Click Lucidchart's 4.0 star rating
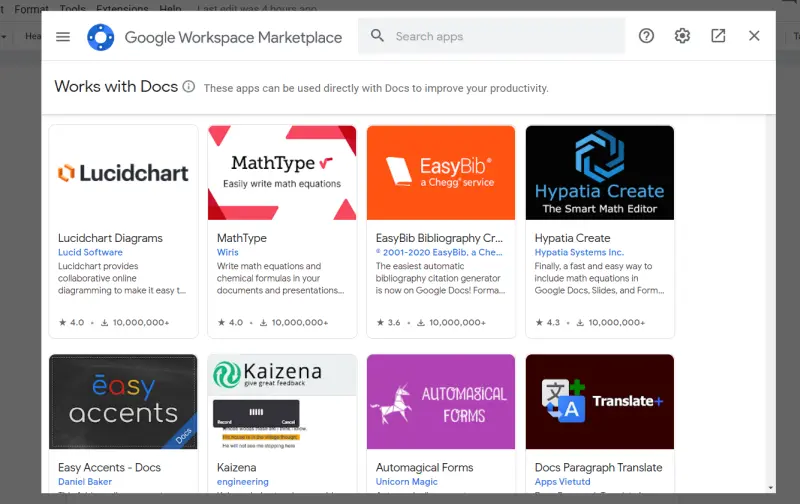800x504 pixels. click(71, 322)
